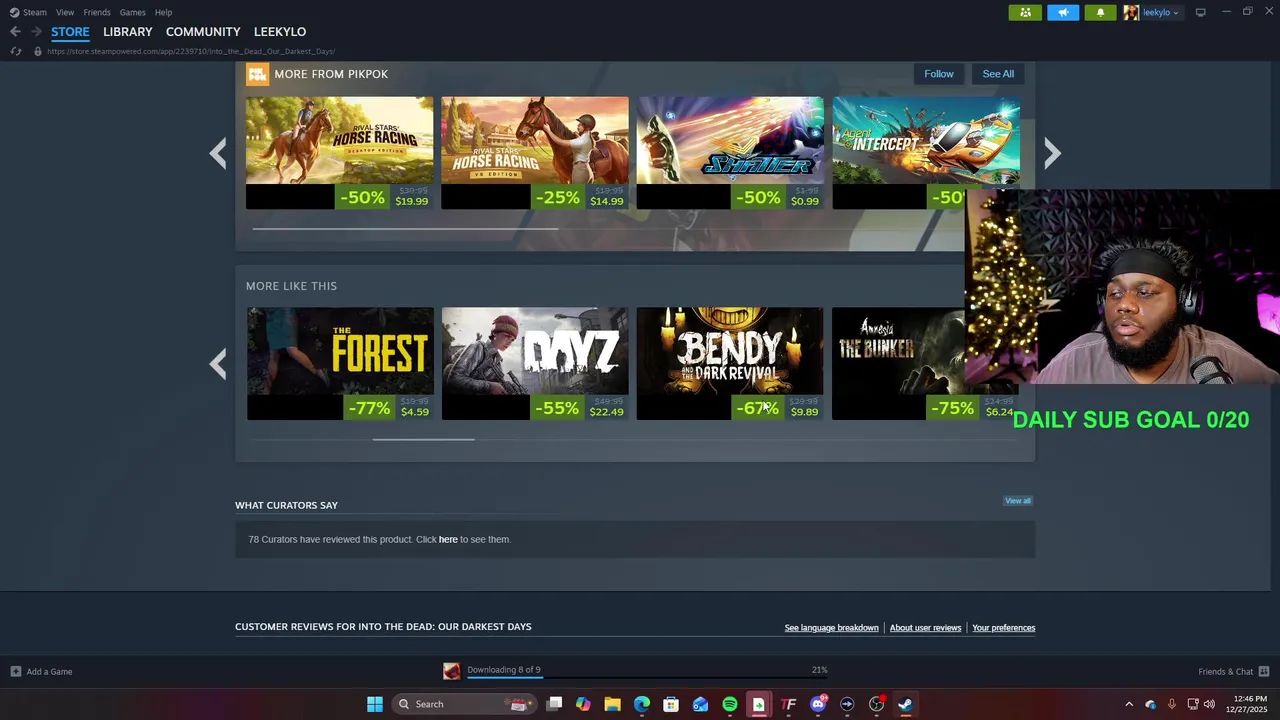Open Spotify from the taskbar
This screenshot has width=1280, height=720.
[730, 704]
